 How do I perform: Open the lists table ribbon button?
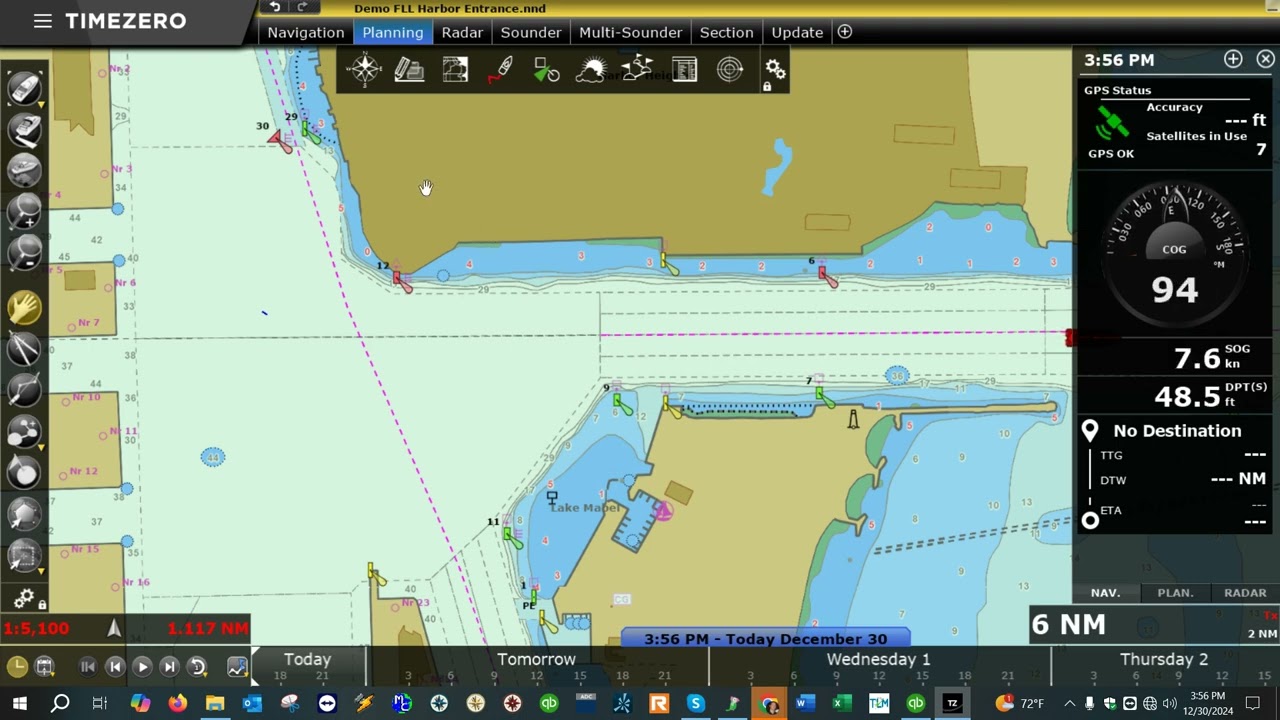pyautogui.click(x=684, y=69)
